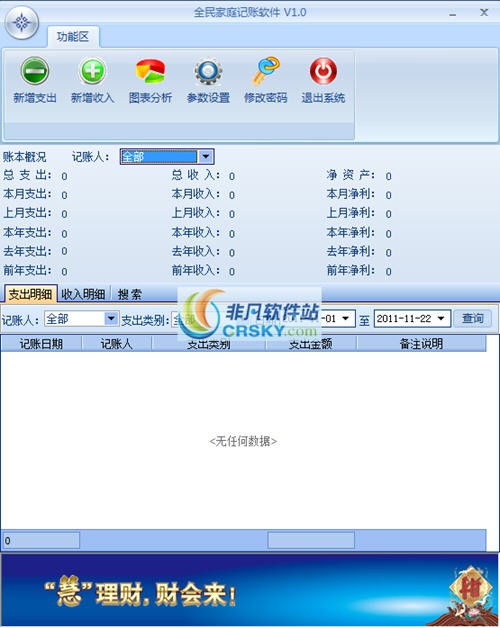
Task: Switch to the 收入明细 tab
Action: click(x=83, y=294)
